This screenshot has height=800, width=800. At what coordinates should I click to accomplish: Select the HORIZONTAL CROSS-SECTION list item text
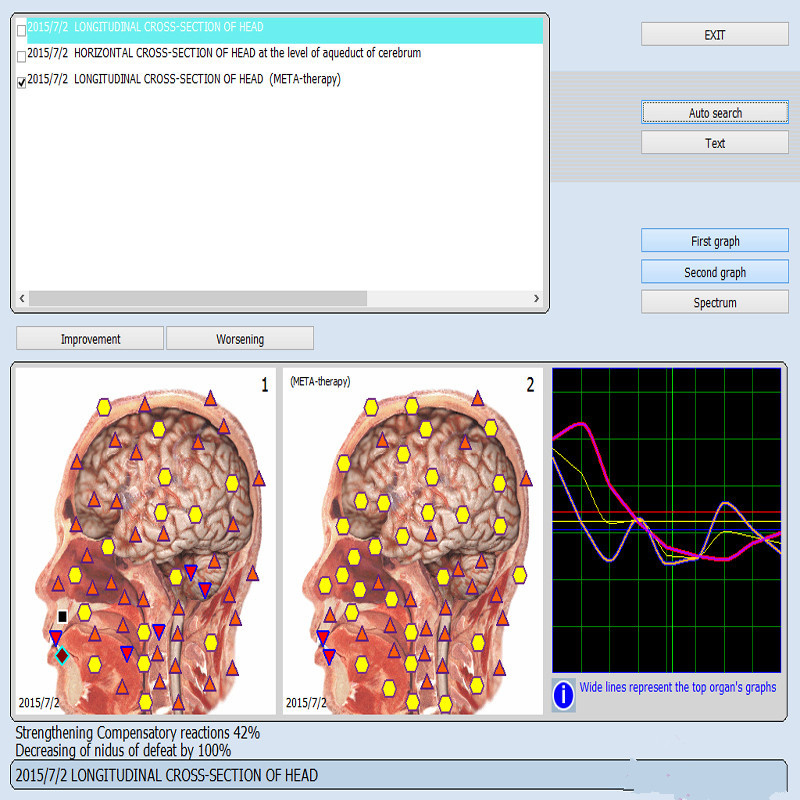(224, 53)
